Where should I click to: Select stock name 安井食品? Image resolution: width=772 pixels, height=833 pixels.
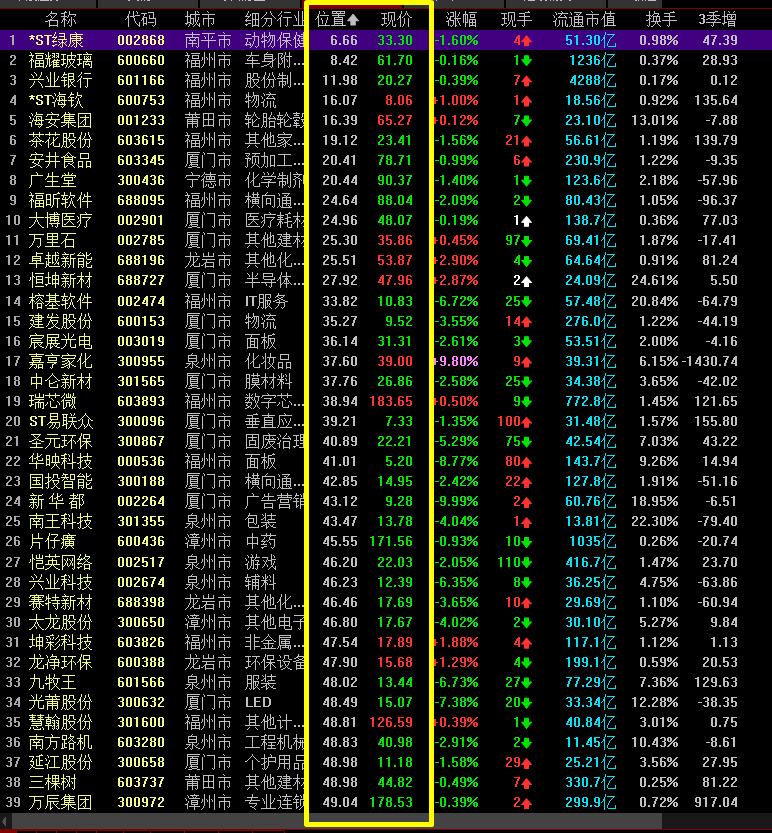(x=61, y=161)
